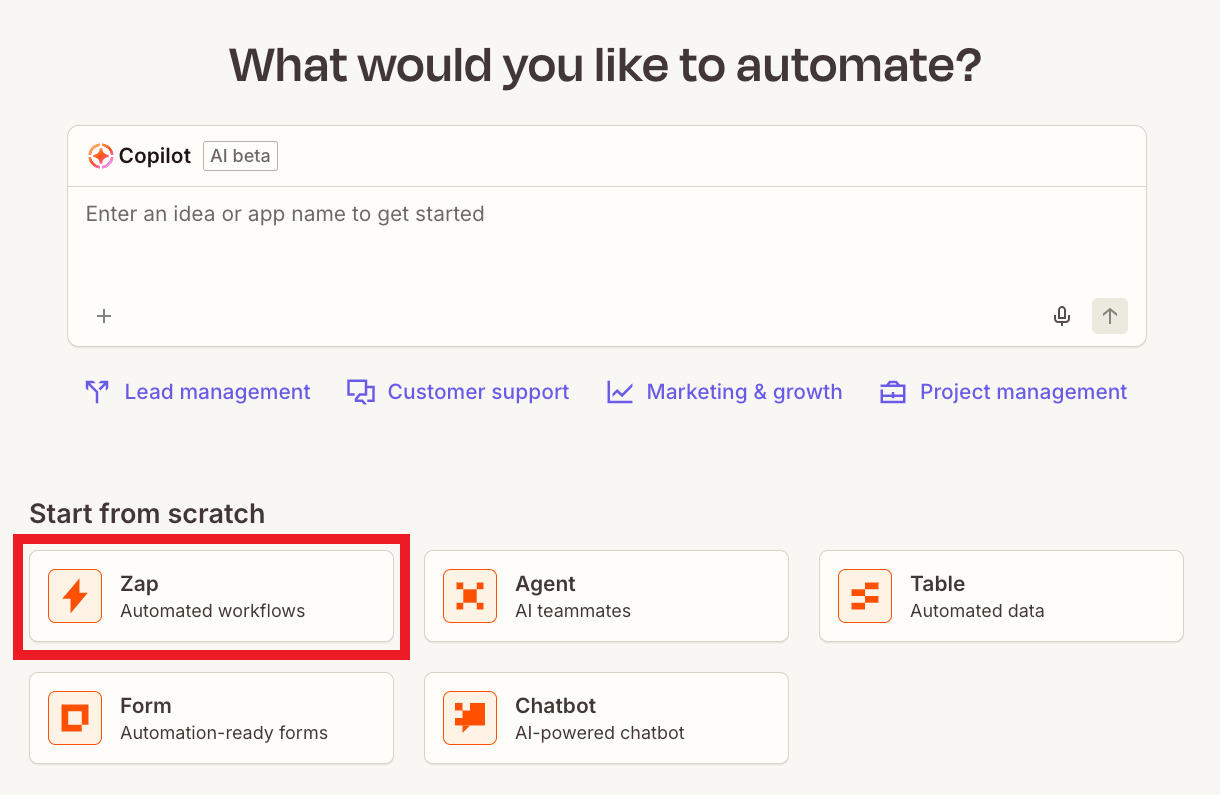The image size is (1220, 795).
Task: Open Project management suggestions
Action: [1004, 392]
